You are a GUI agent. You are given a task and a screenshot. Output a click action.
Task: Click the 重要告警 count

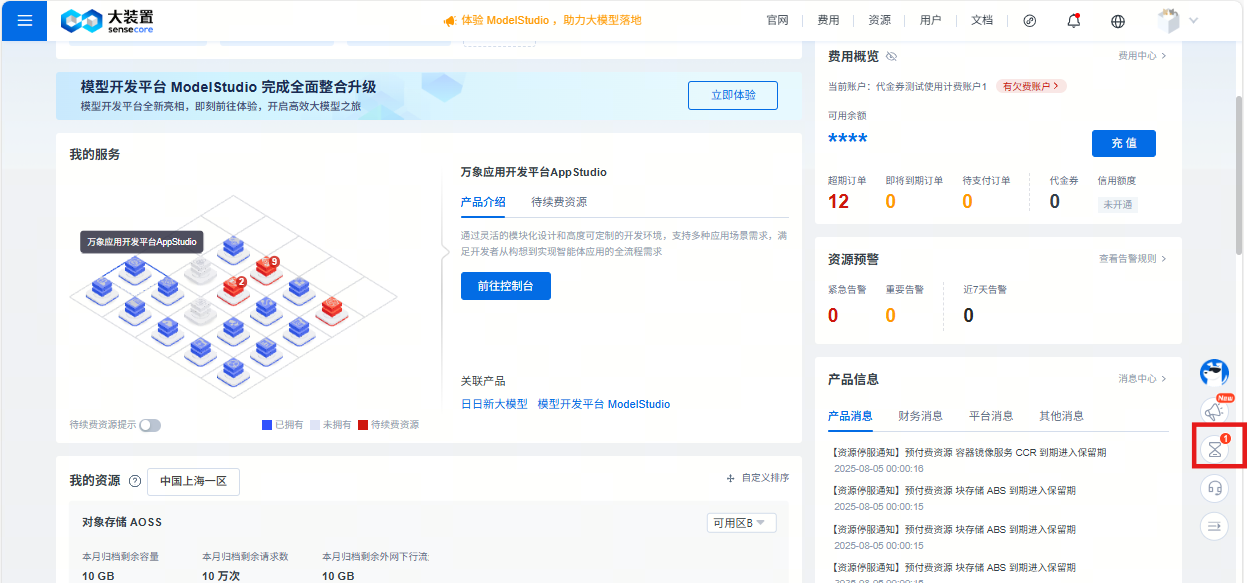pos(890,316)
